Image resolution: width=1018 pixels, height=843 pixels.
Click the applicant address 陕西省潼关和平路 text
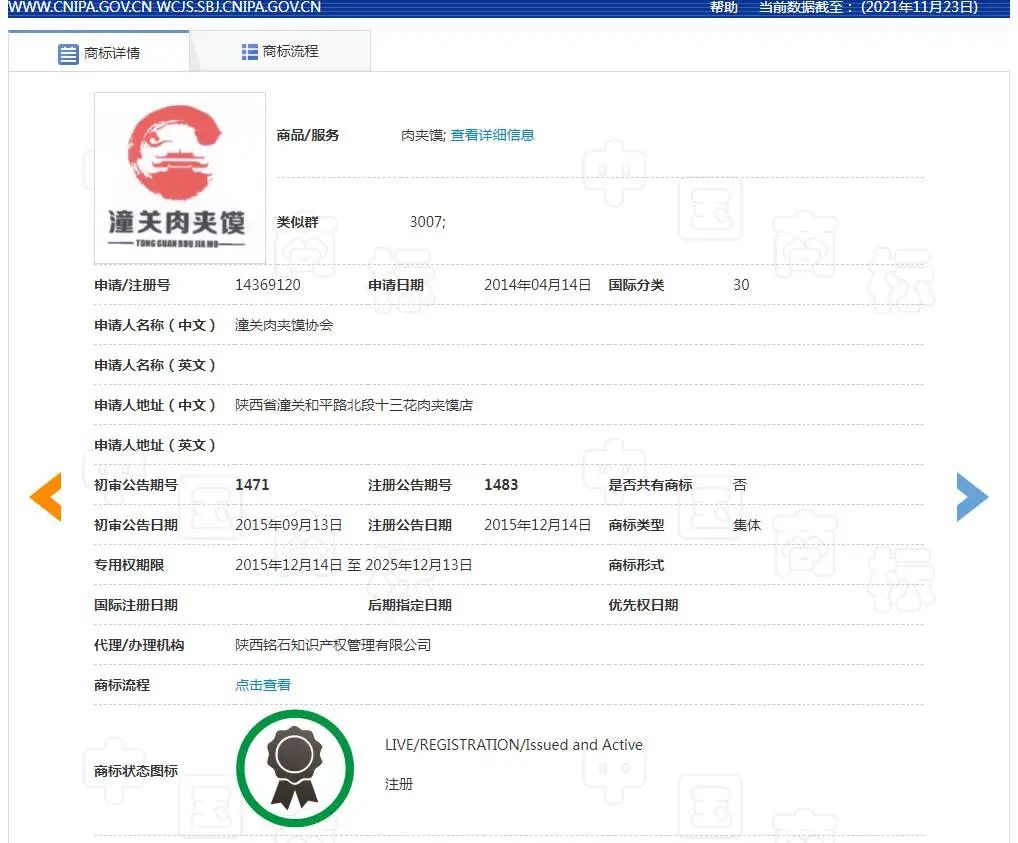point(354,405)
